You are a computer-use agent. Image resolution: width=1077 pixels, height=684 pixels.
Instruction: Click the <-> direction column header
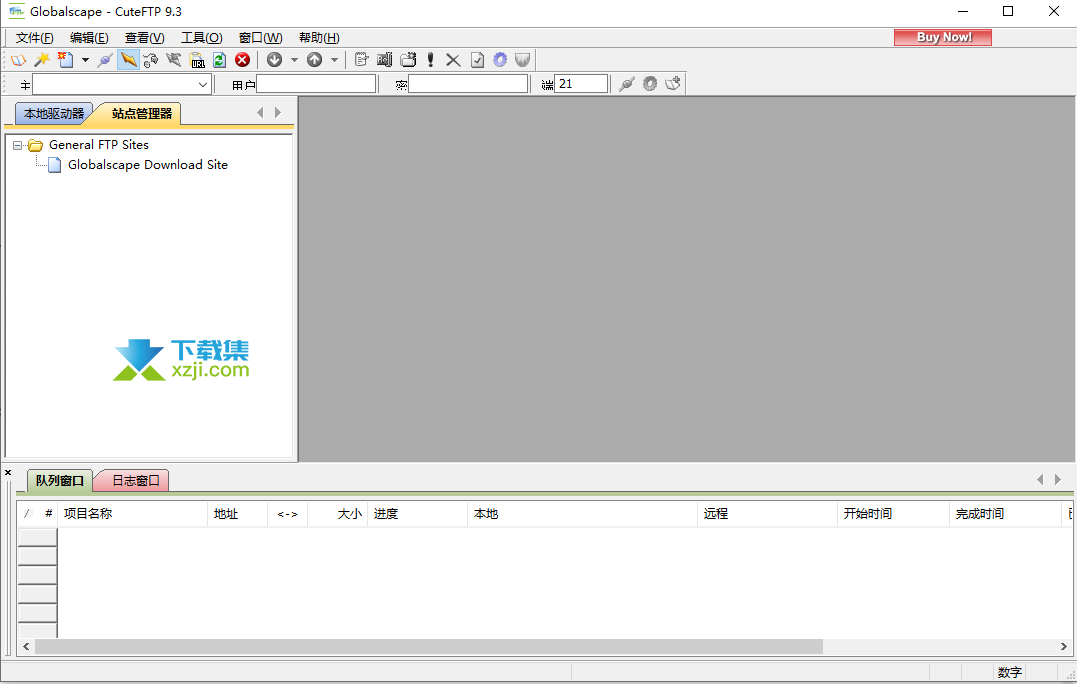pyautogui.click(x=288, y=514)
